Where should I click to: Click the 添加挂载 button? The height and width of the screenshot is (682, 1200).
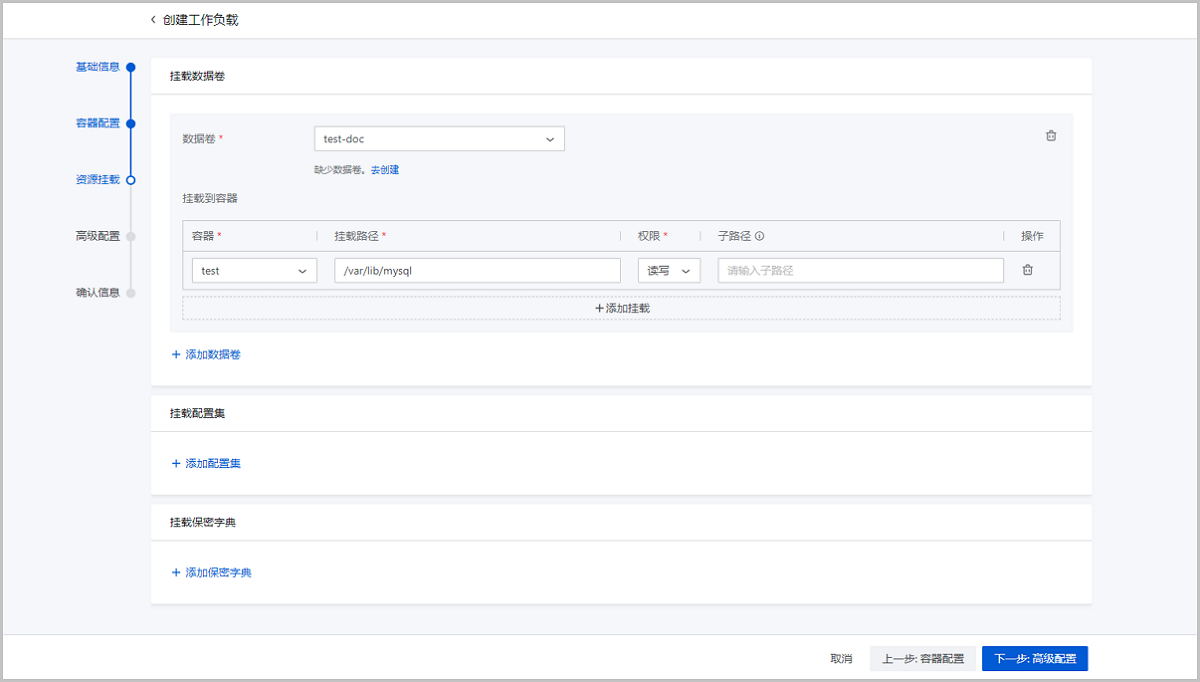pyautogui.click(x=621, y=308)
